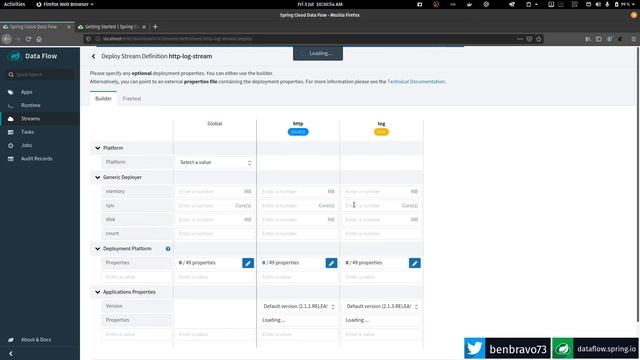640x360 pixels.
Task: Click http cpu number field
Action: (x=298, y=206)
